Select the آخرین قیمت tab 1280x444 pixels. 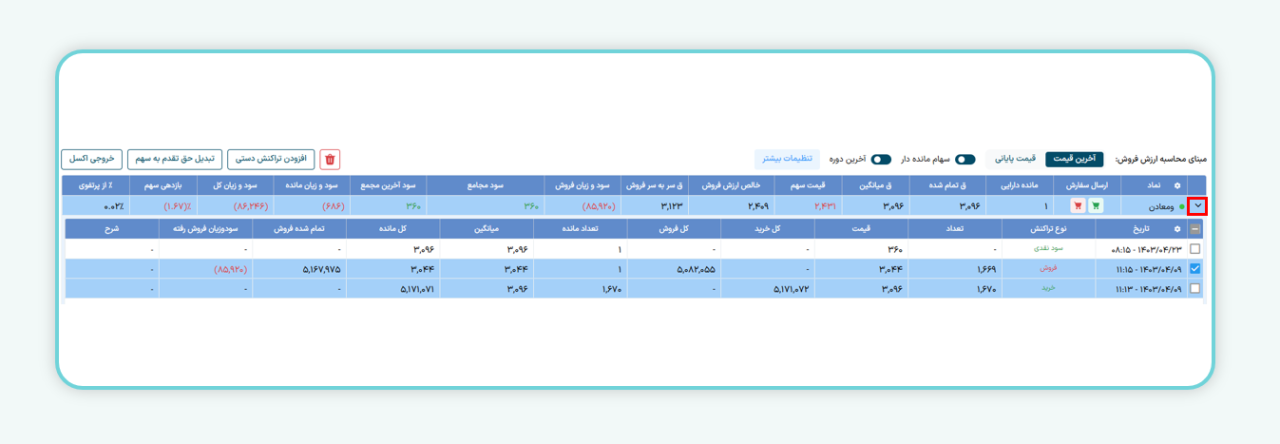(1074, 159)
